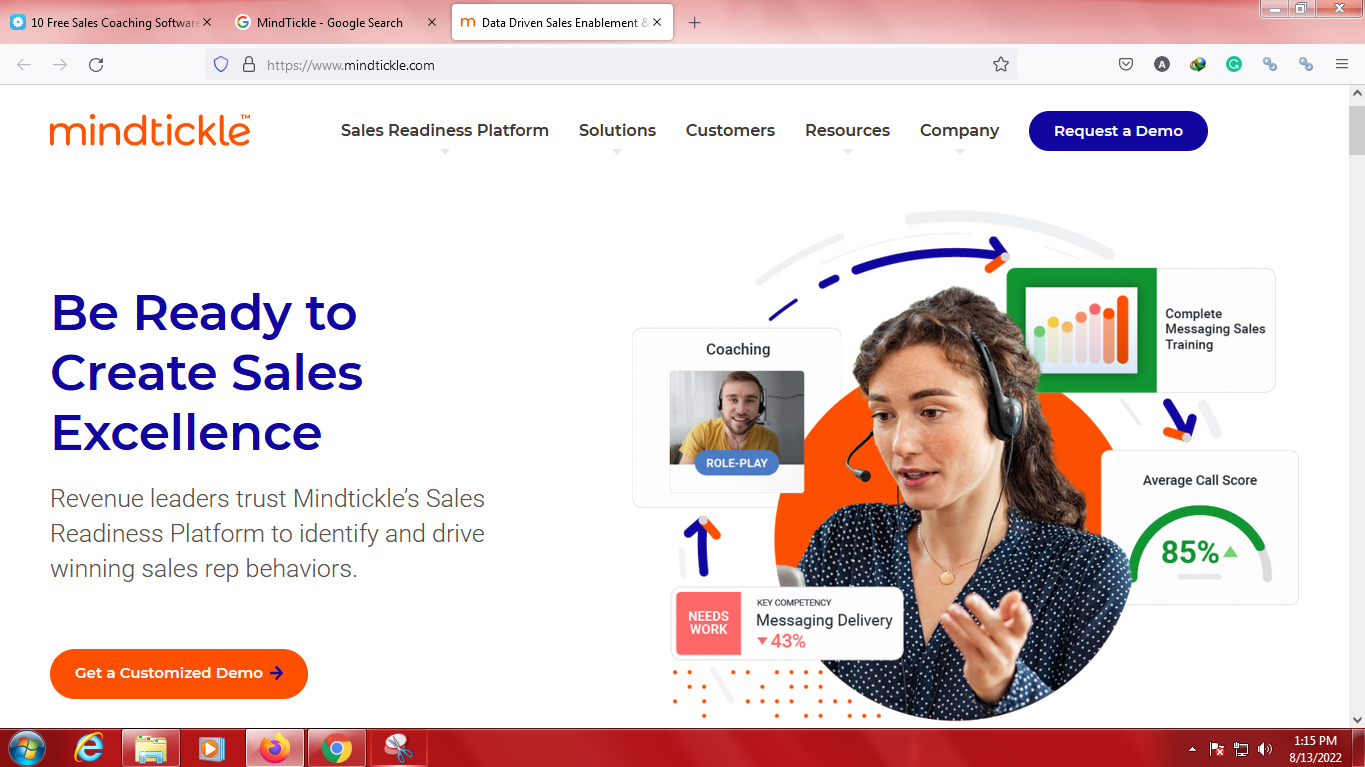The width and height of the screenshot is (1365, 767).
Task: Click the padlock site security icon
Action: (x=249, y=64)
